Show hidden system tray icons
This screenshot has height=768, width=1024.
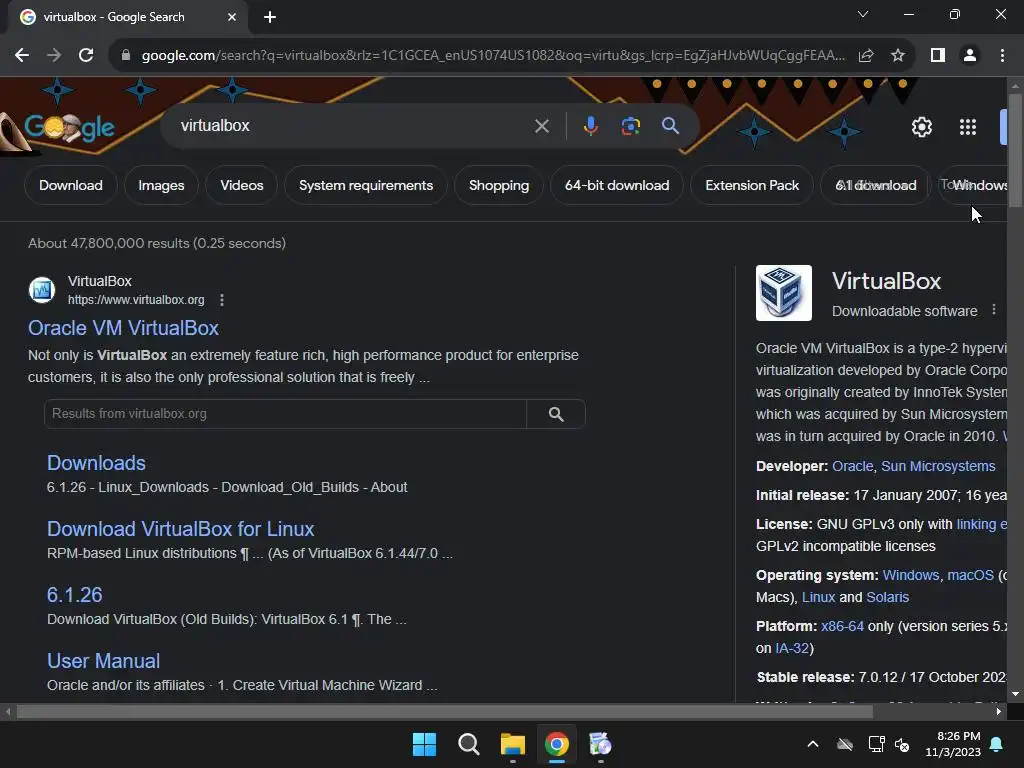(813, 744)
